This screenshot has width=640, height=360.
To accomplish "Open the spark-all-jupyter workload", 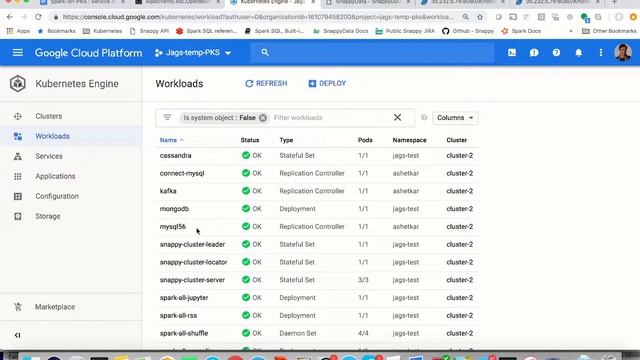I will click(184, 298).
